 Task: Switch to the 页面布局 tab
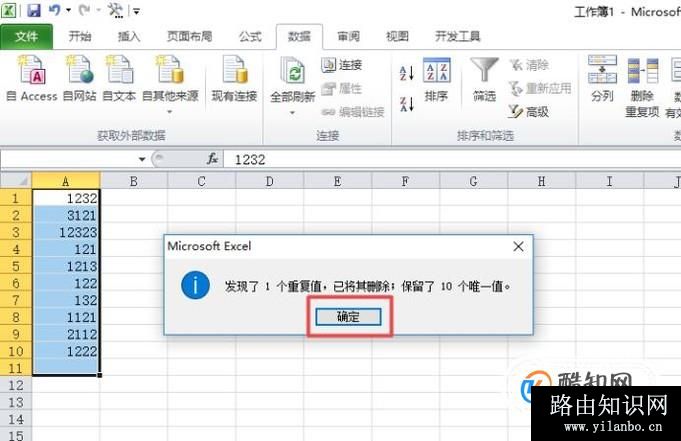tap(190, 36)
